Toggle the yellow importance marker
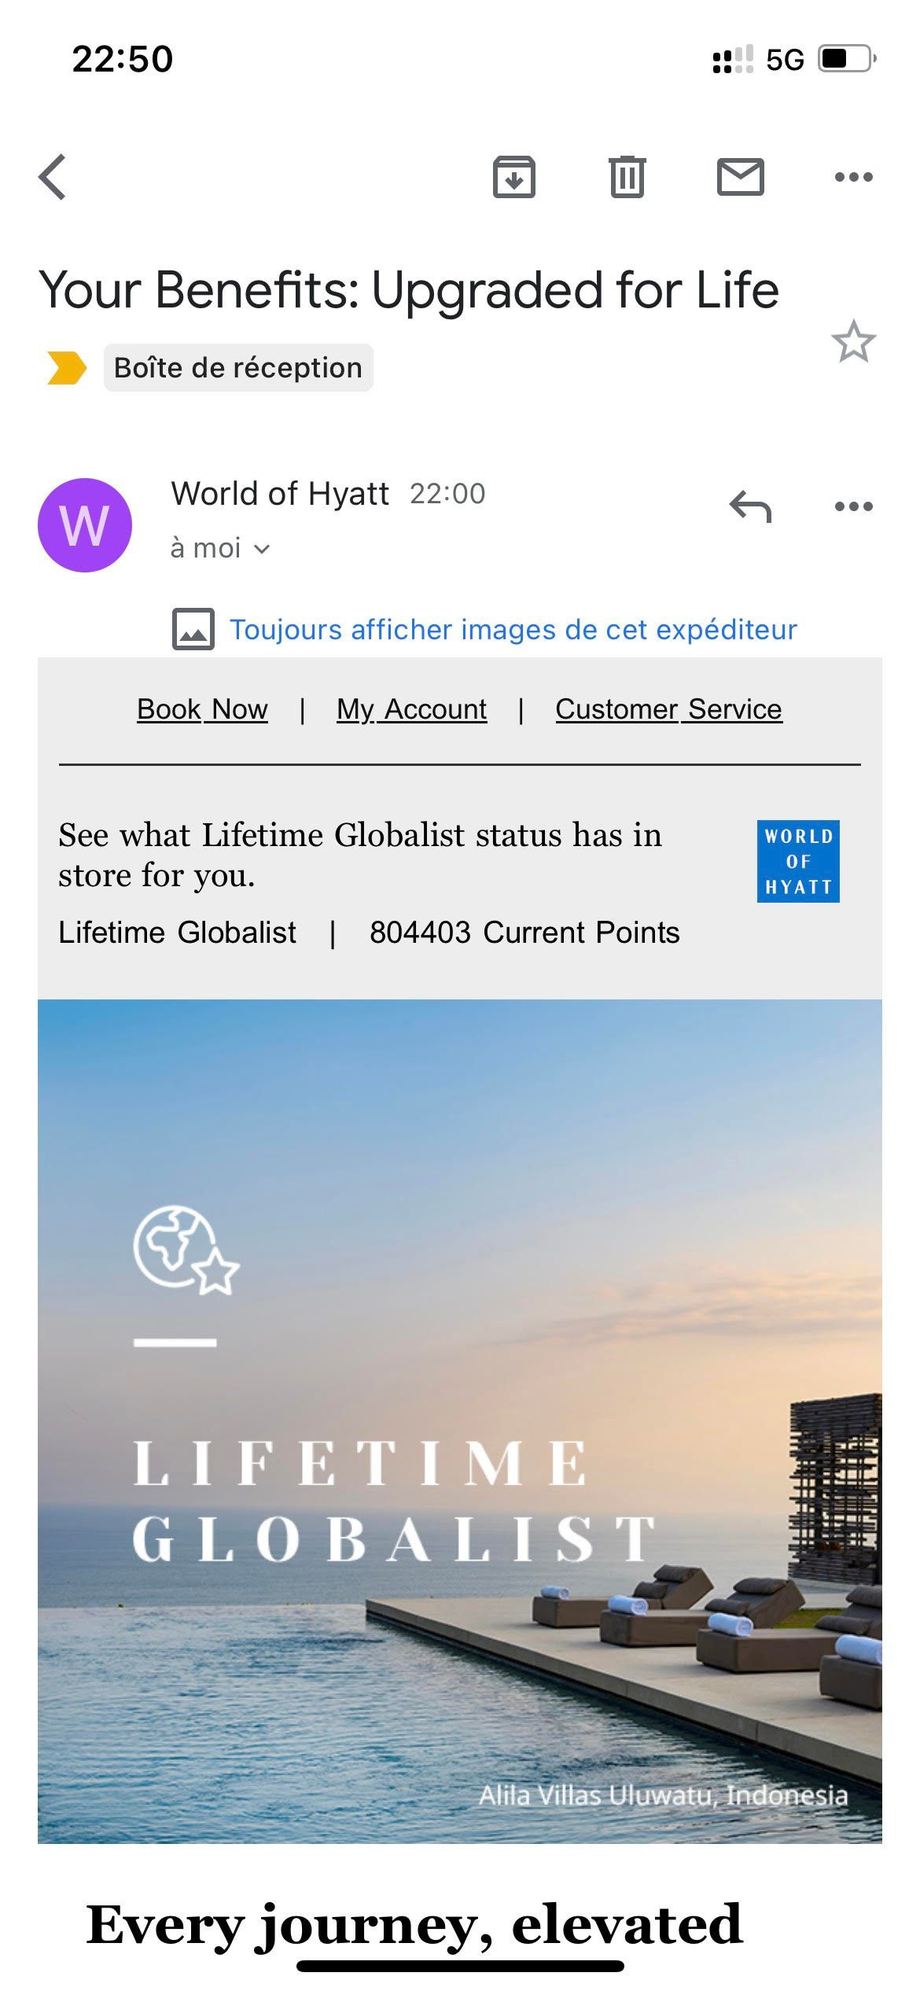The width and height of the screenshot is (920, 1991). point(67,368)
